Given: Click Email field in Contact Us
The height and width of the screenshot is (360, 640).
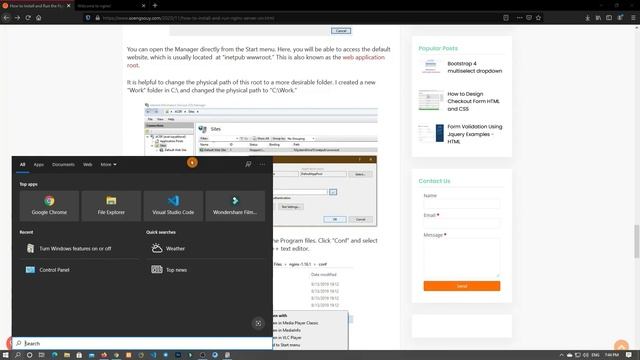Looking at the screenshot, I should pos(461,223).
